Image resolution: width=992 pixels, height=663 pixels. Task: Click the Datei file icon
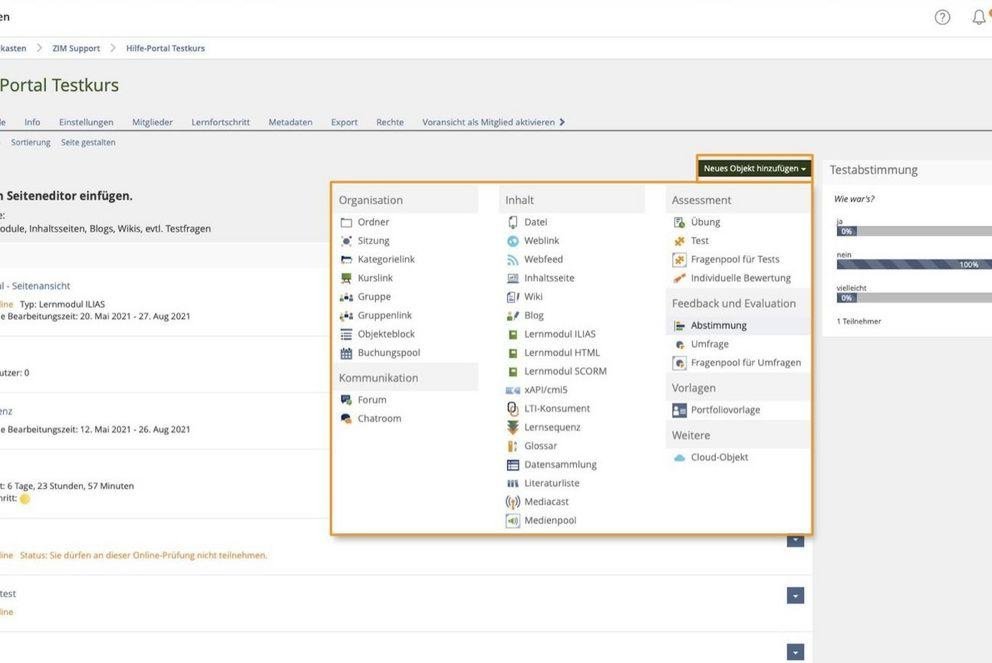pos(512,222)
